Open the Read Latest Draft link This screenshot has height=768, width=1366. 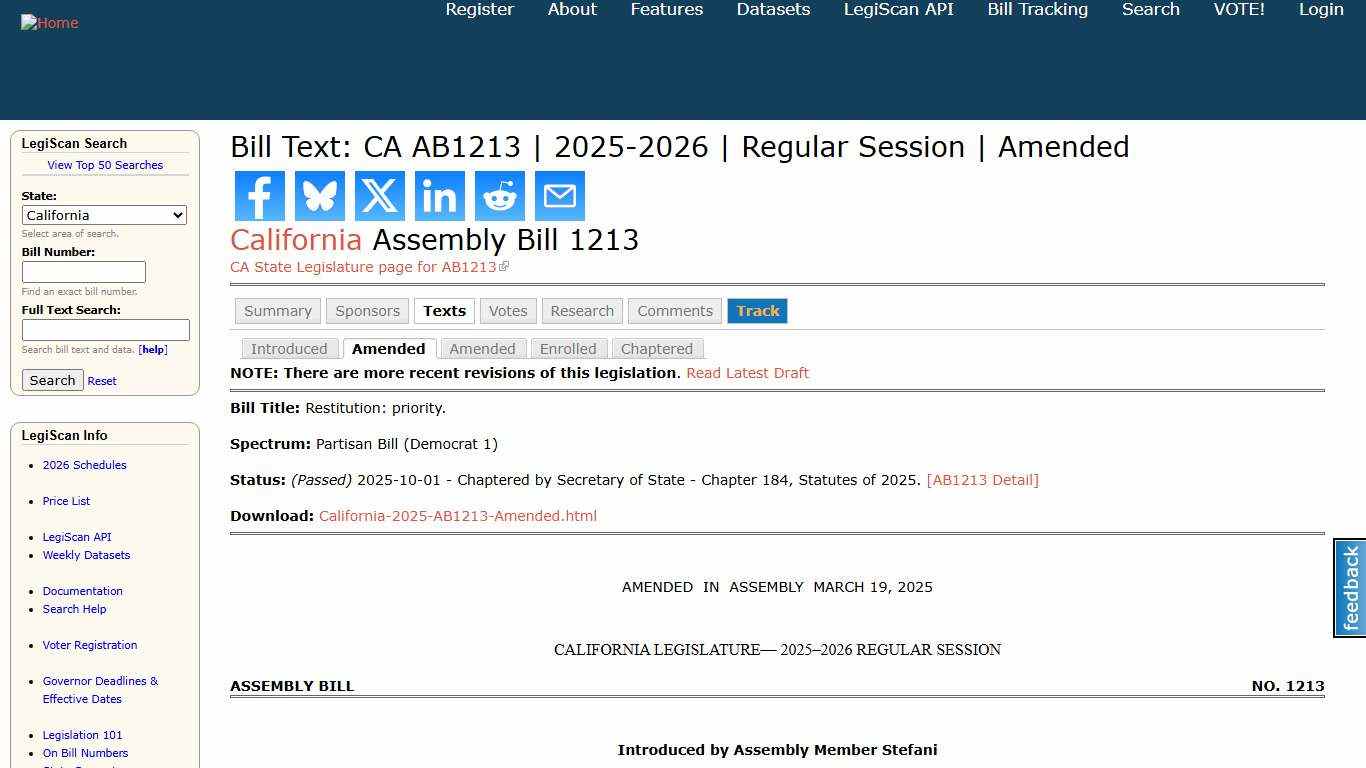pyautogui.click(x=747, y=373)
